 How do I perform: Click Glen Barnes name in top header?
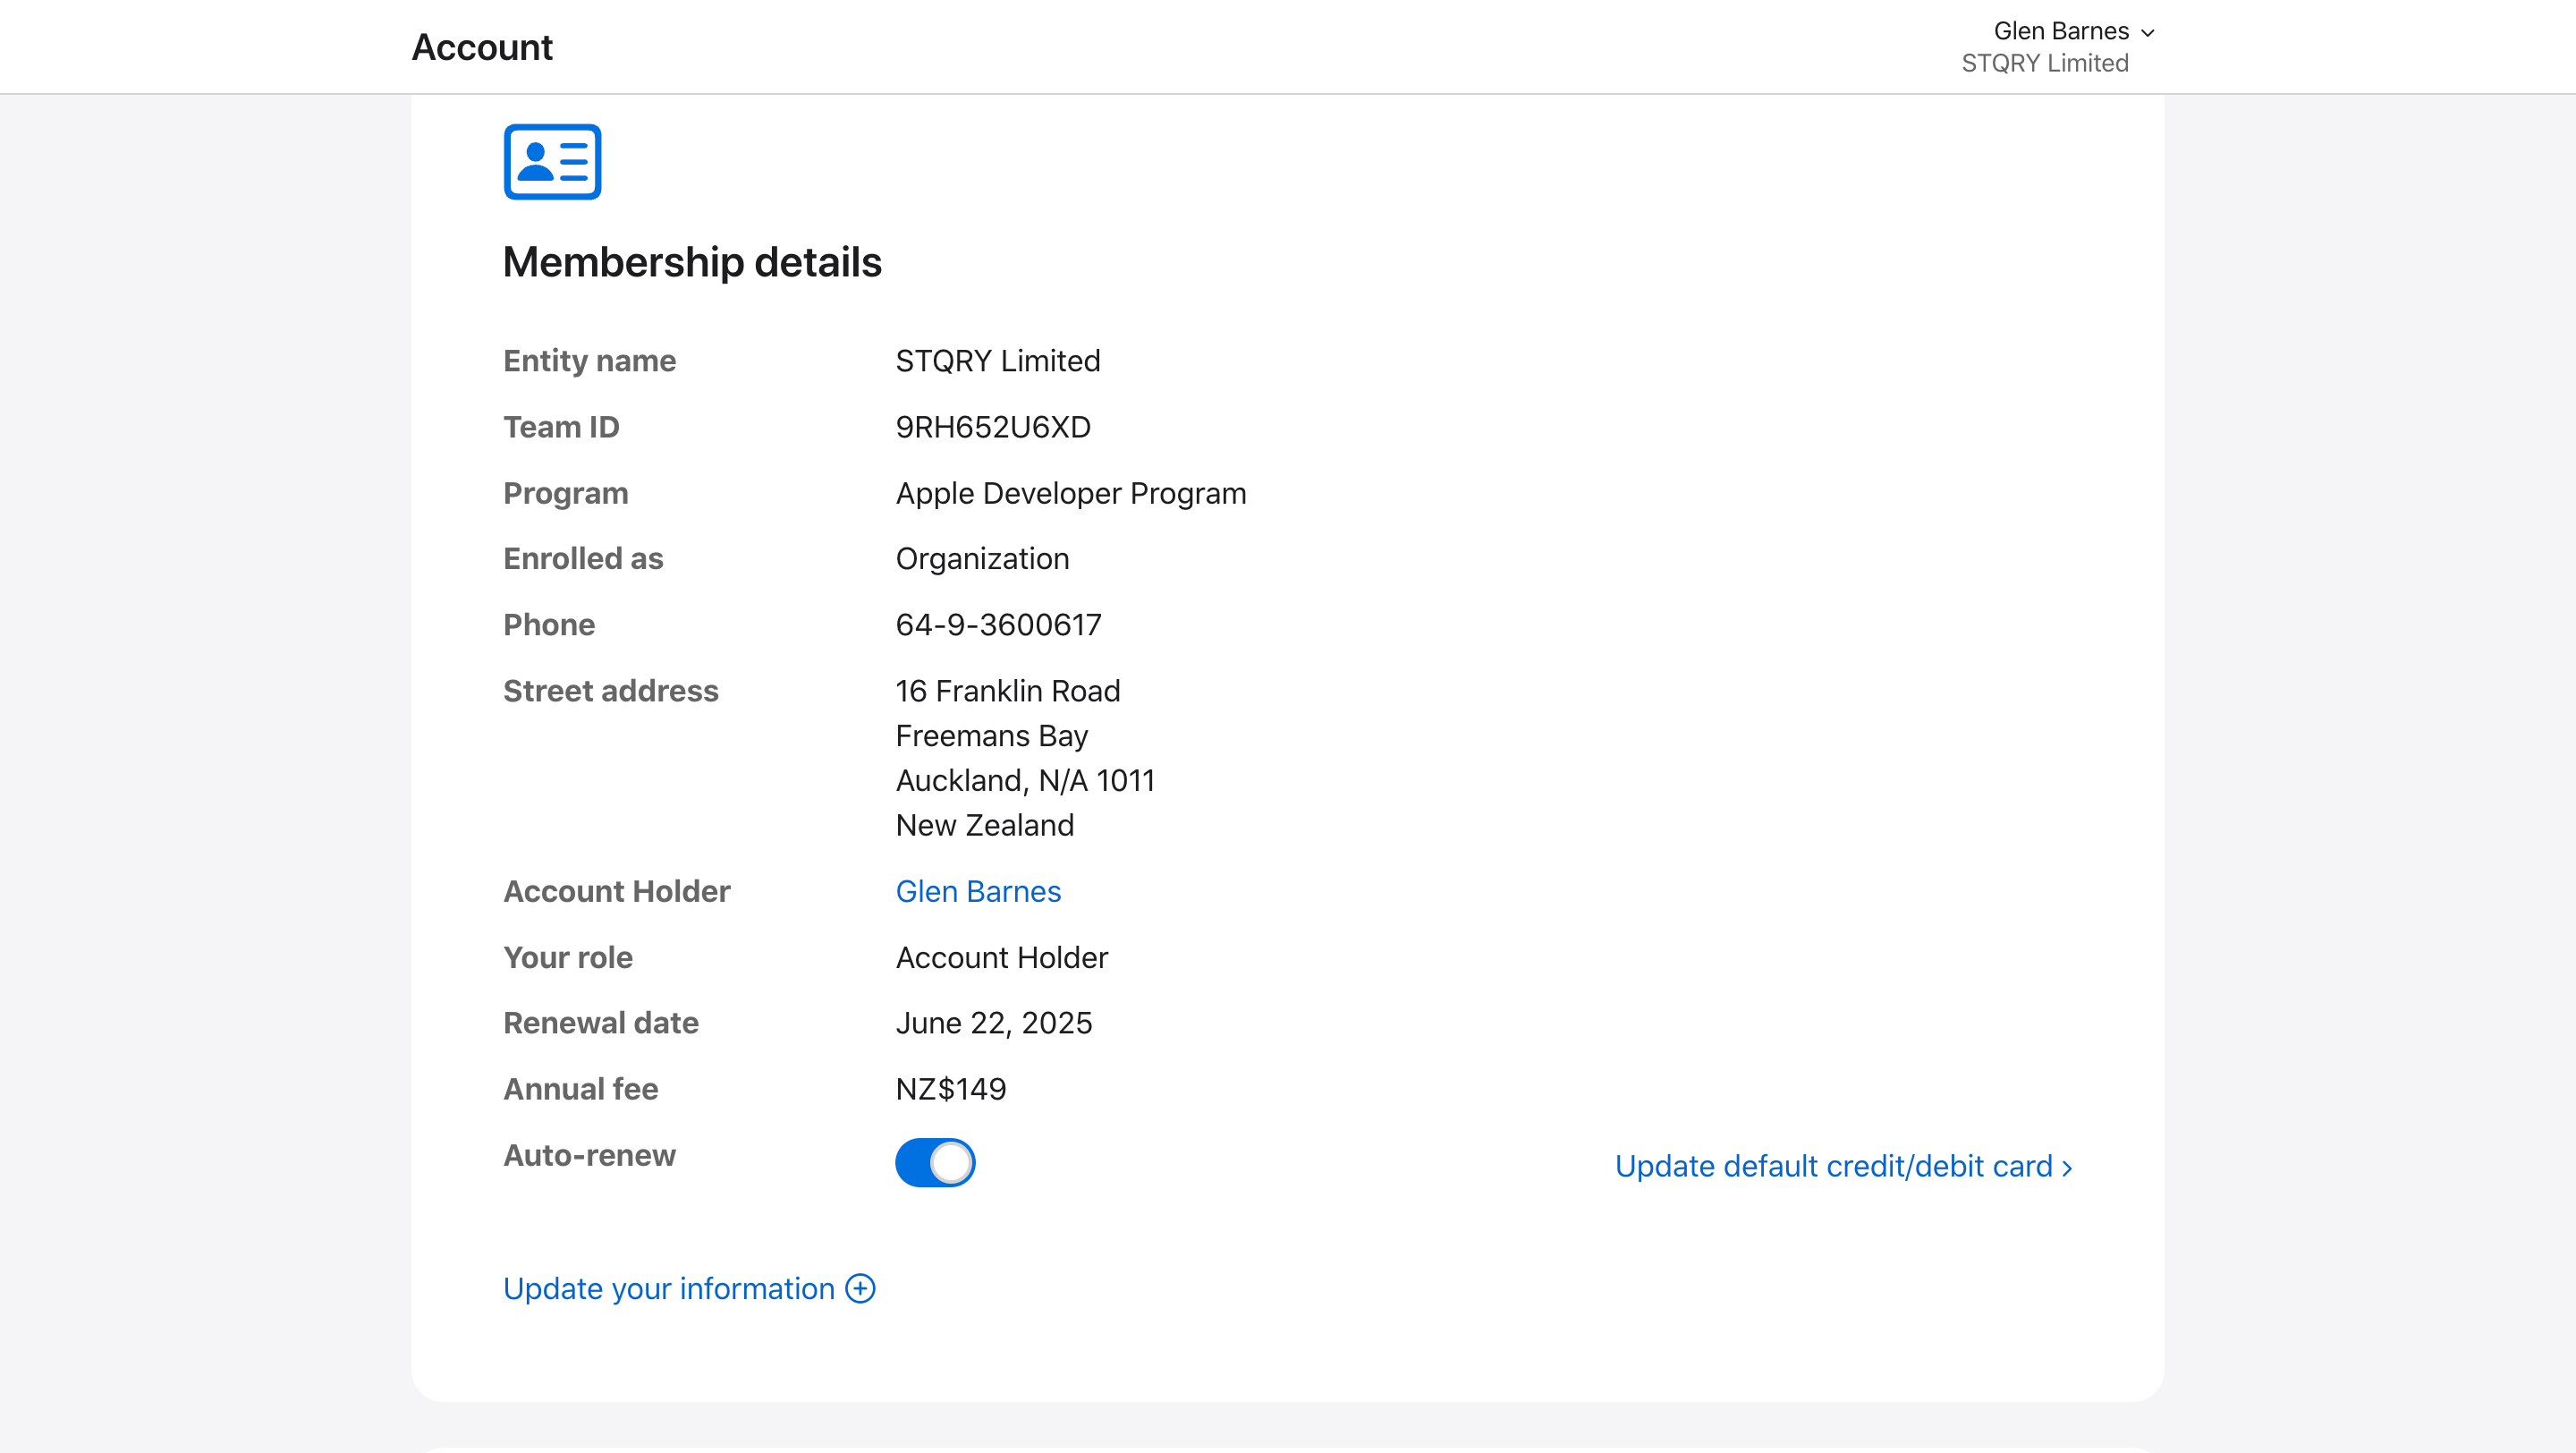click(2060, 31)
